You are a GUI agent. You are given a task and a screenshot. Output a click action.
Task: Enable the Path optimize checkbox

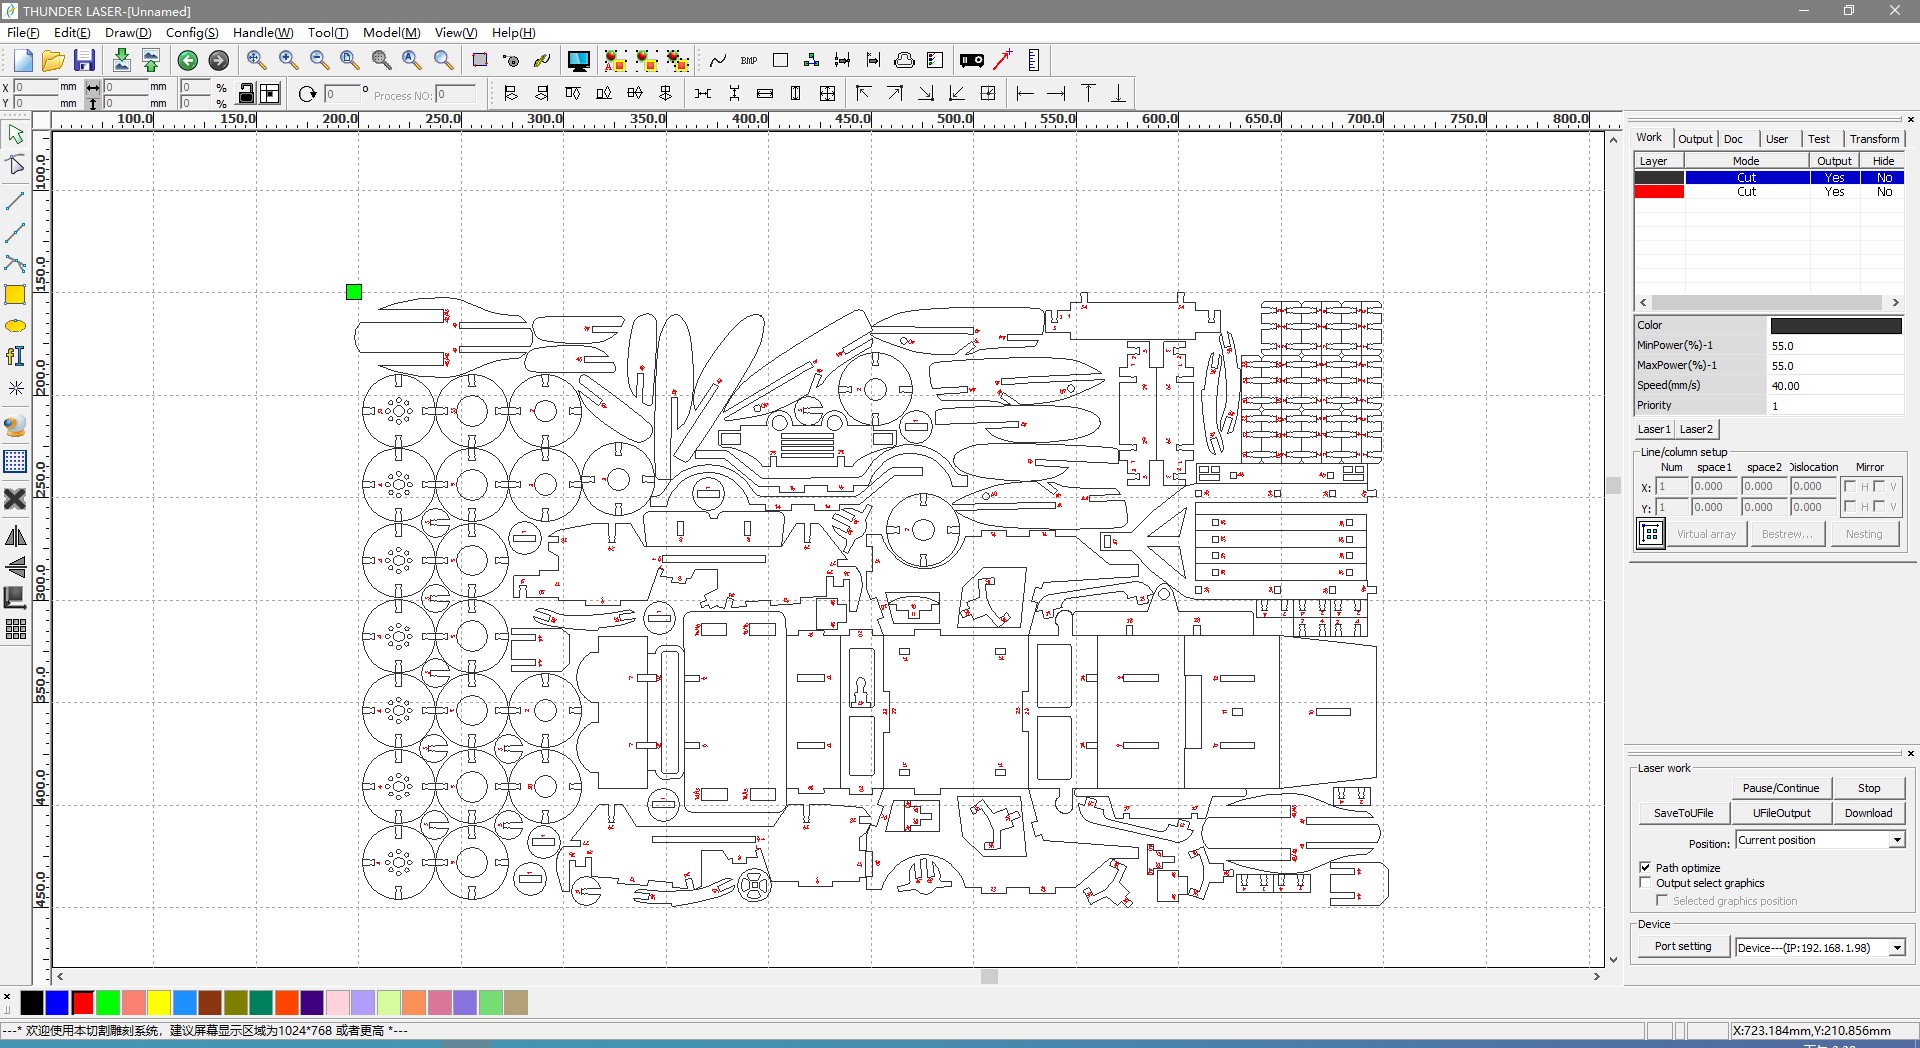1646,868
